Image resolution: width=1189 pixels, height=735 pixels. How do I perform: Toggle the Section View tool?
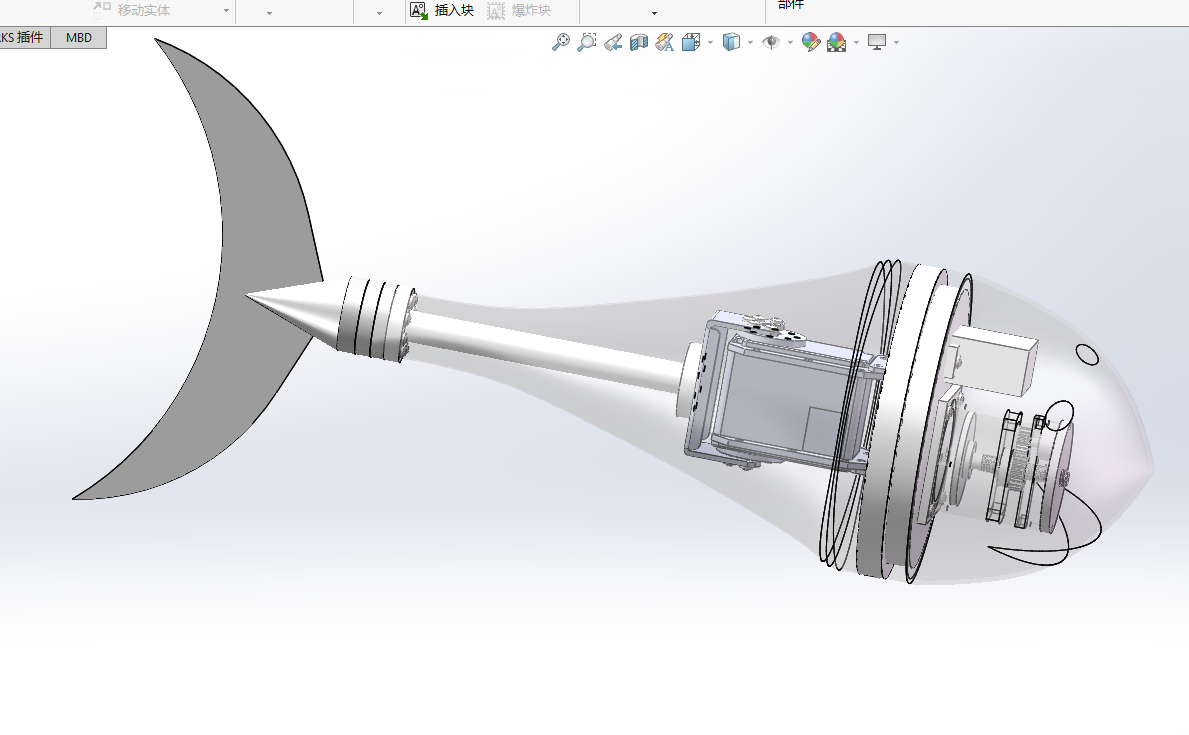[638, 42]
